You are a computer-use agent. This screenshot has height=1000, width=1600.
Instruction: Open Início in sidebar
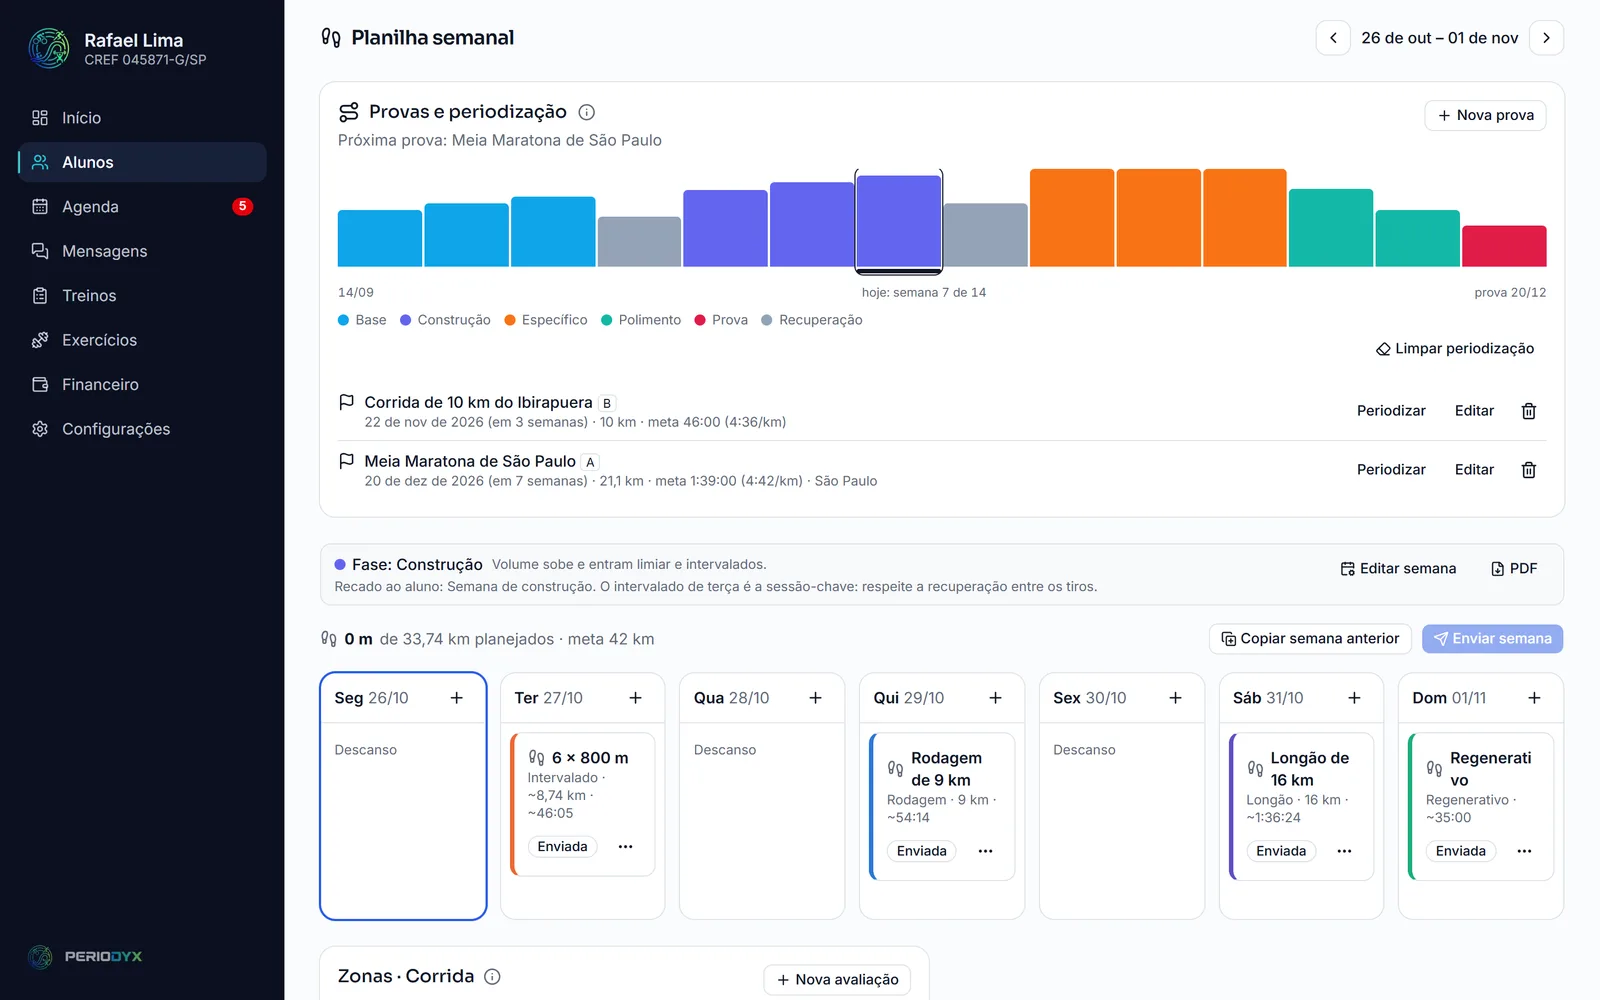pyautogui.click(x=142, y=118)
